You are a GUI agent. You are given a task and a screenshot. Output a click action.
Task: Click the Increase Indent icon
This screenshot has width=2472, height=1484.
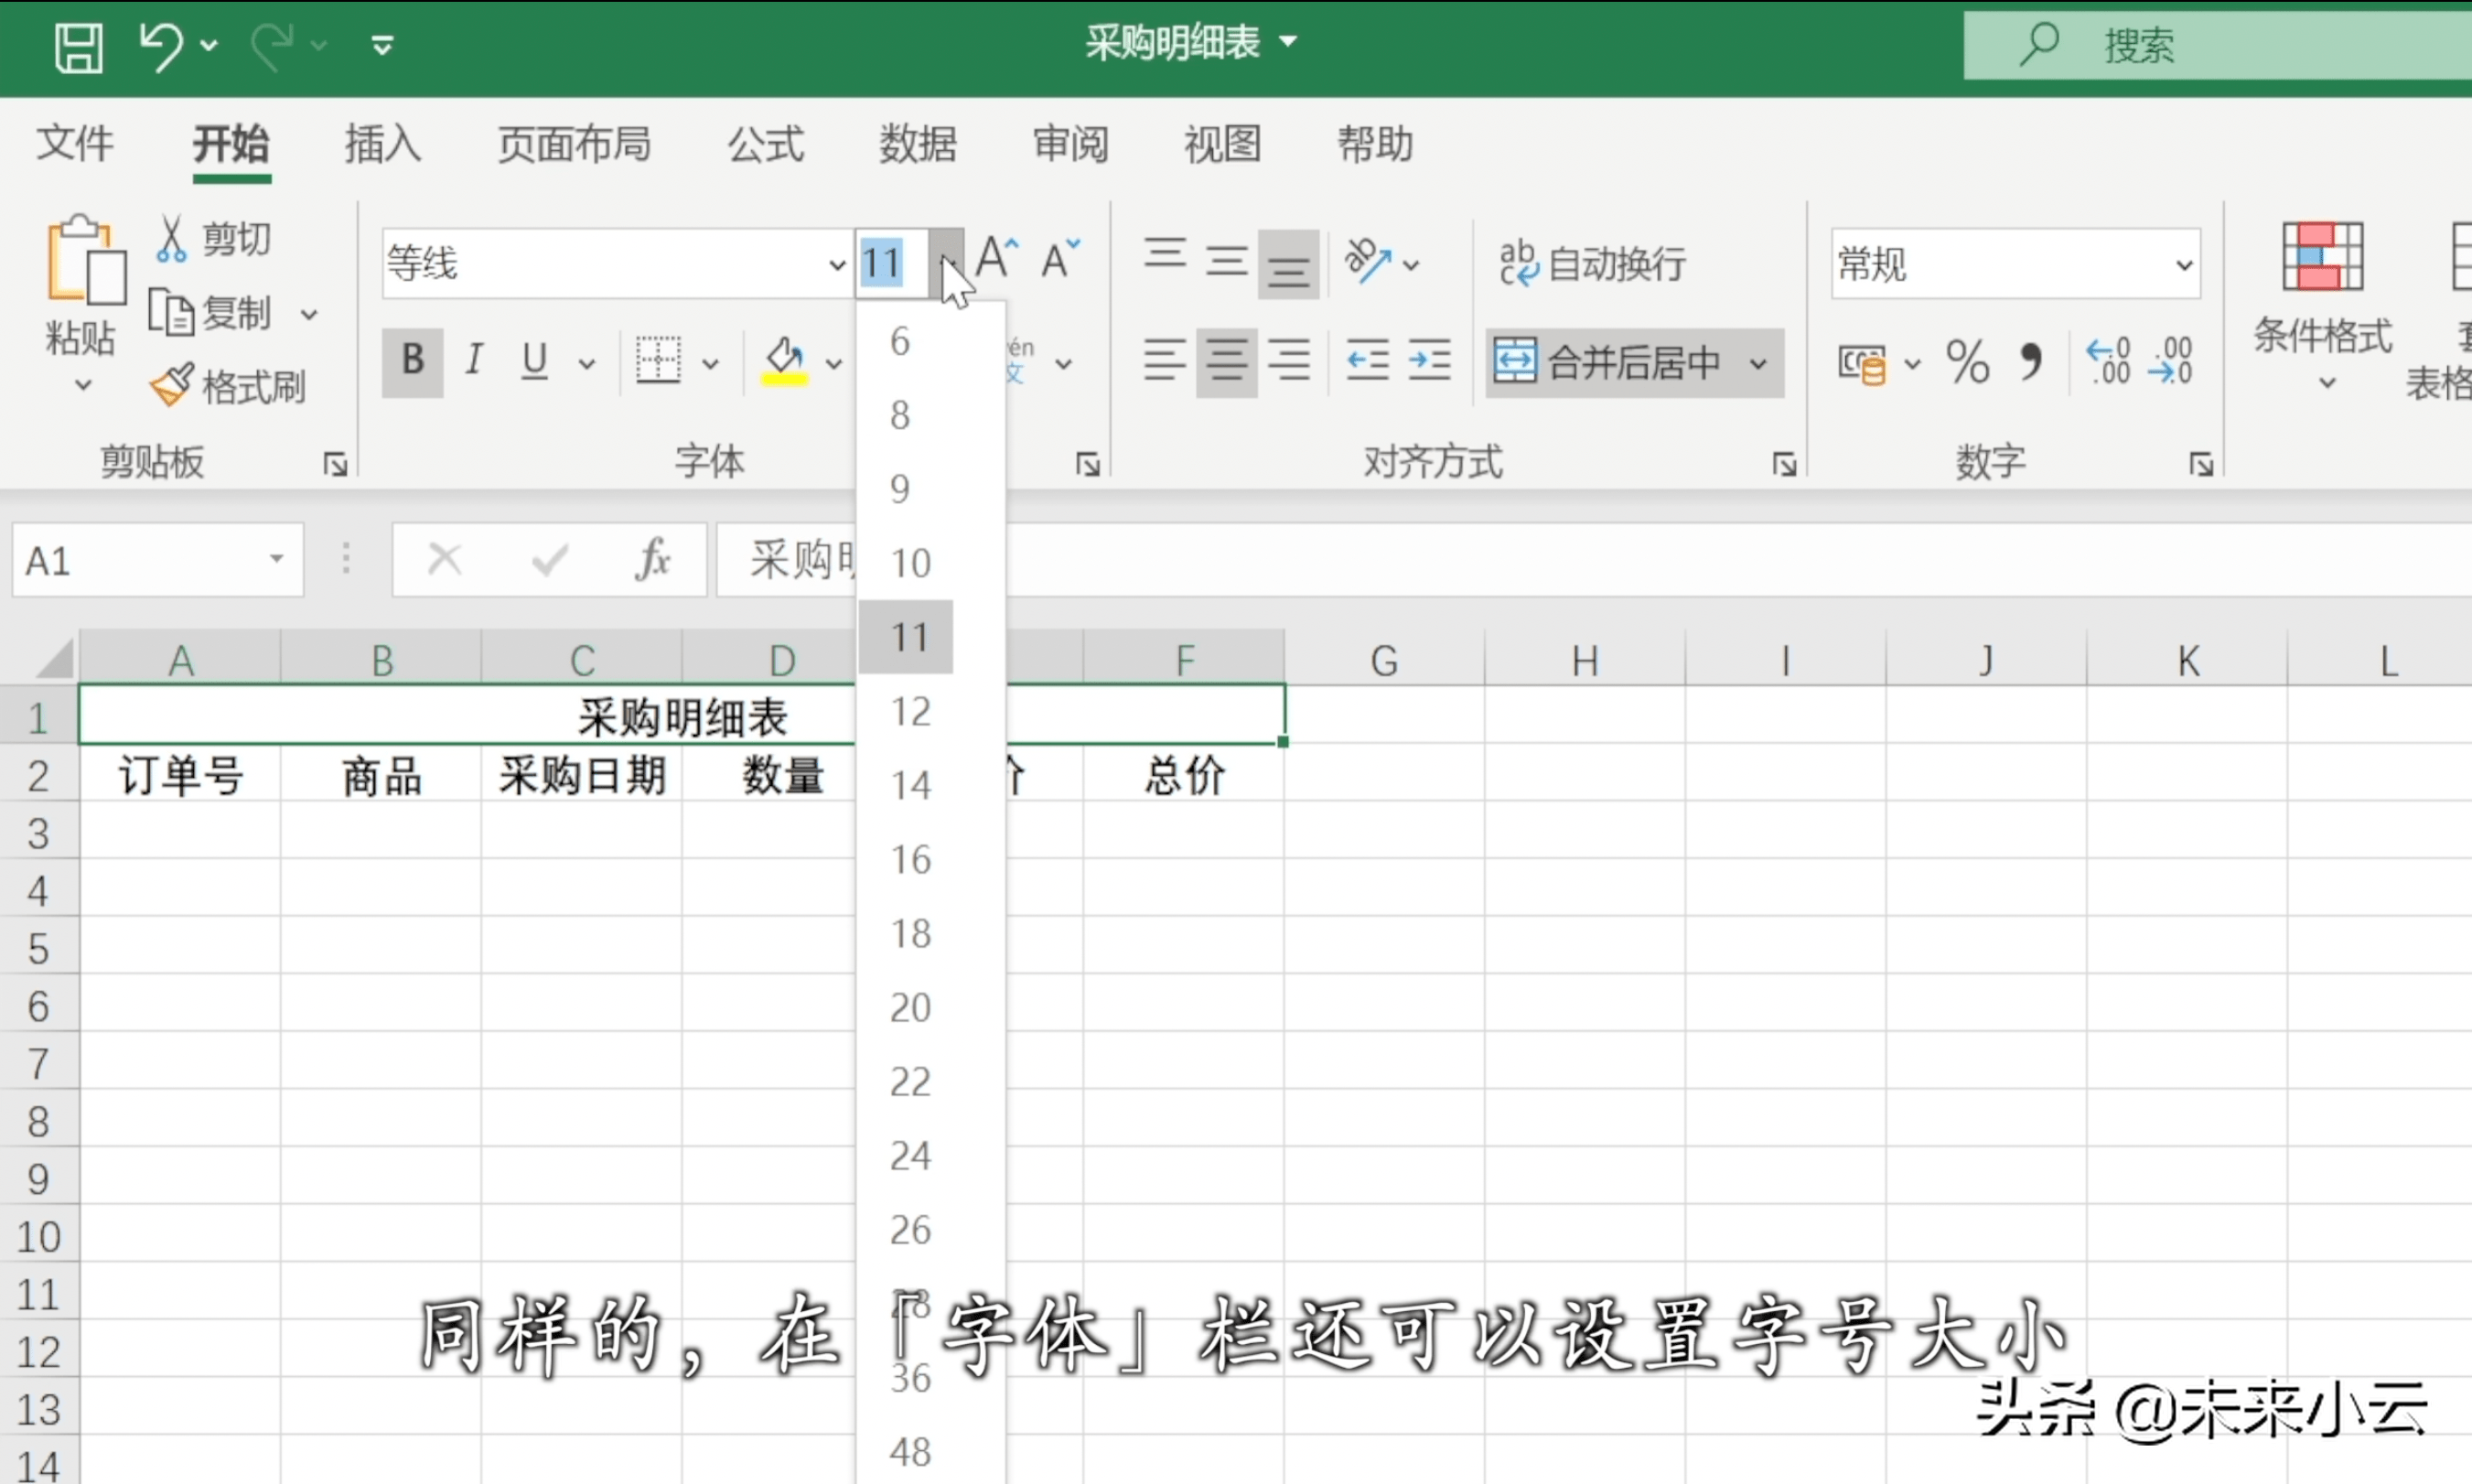(x=1429, y=360)
